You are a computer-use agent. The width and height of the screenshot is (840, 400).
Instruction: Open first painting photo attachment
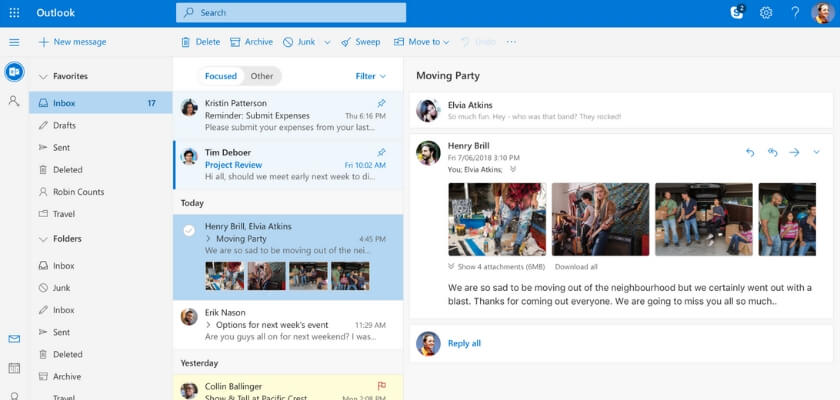(x=497, y=219)
